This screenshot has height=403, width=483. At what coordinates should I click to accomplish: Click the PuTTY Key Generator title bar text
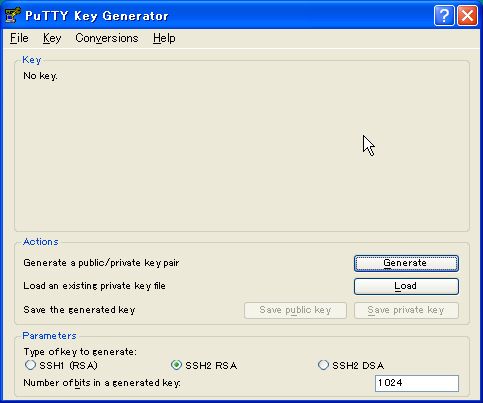pyautogui.click(x=97, y=16)
